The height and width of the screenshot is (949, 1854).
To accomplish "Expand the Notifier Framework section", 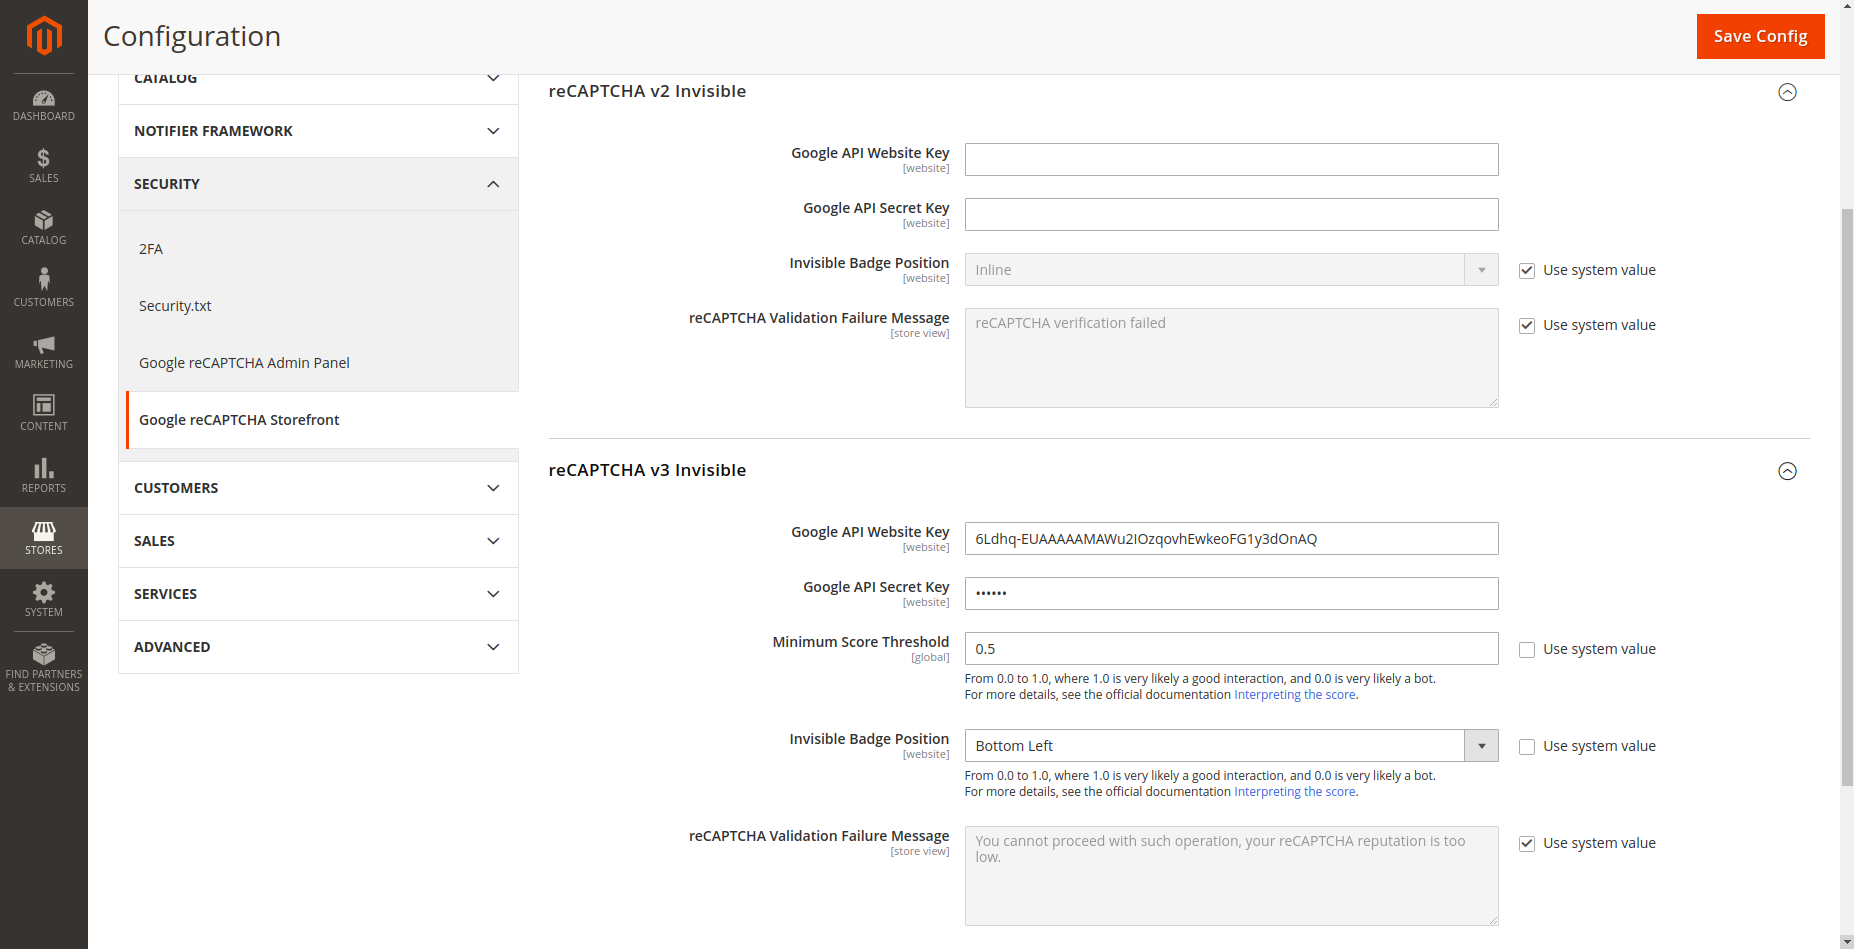I will (x=318, y=131).
